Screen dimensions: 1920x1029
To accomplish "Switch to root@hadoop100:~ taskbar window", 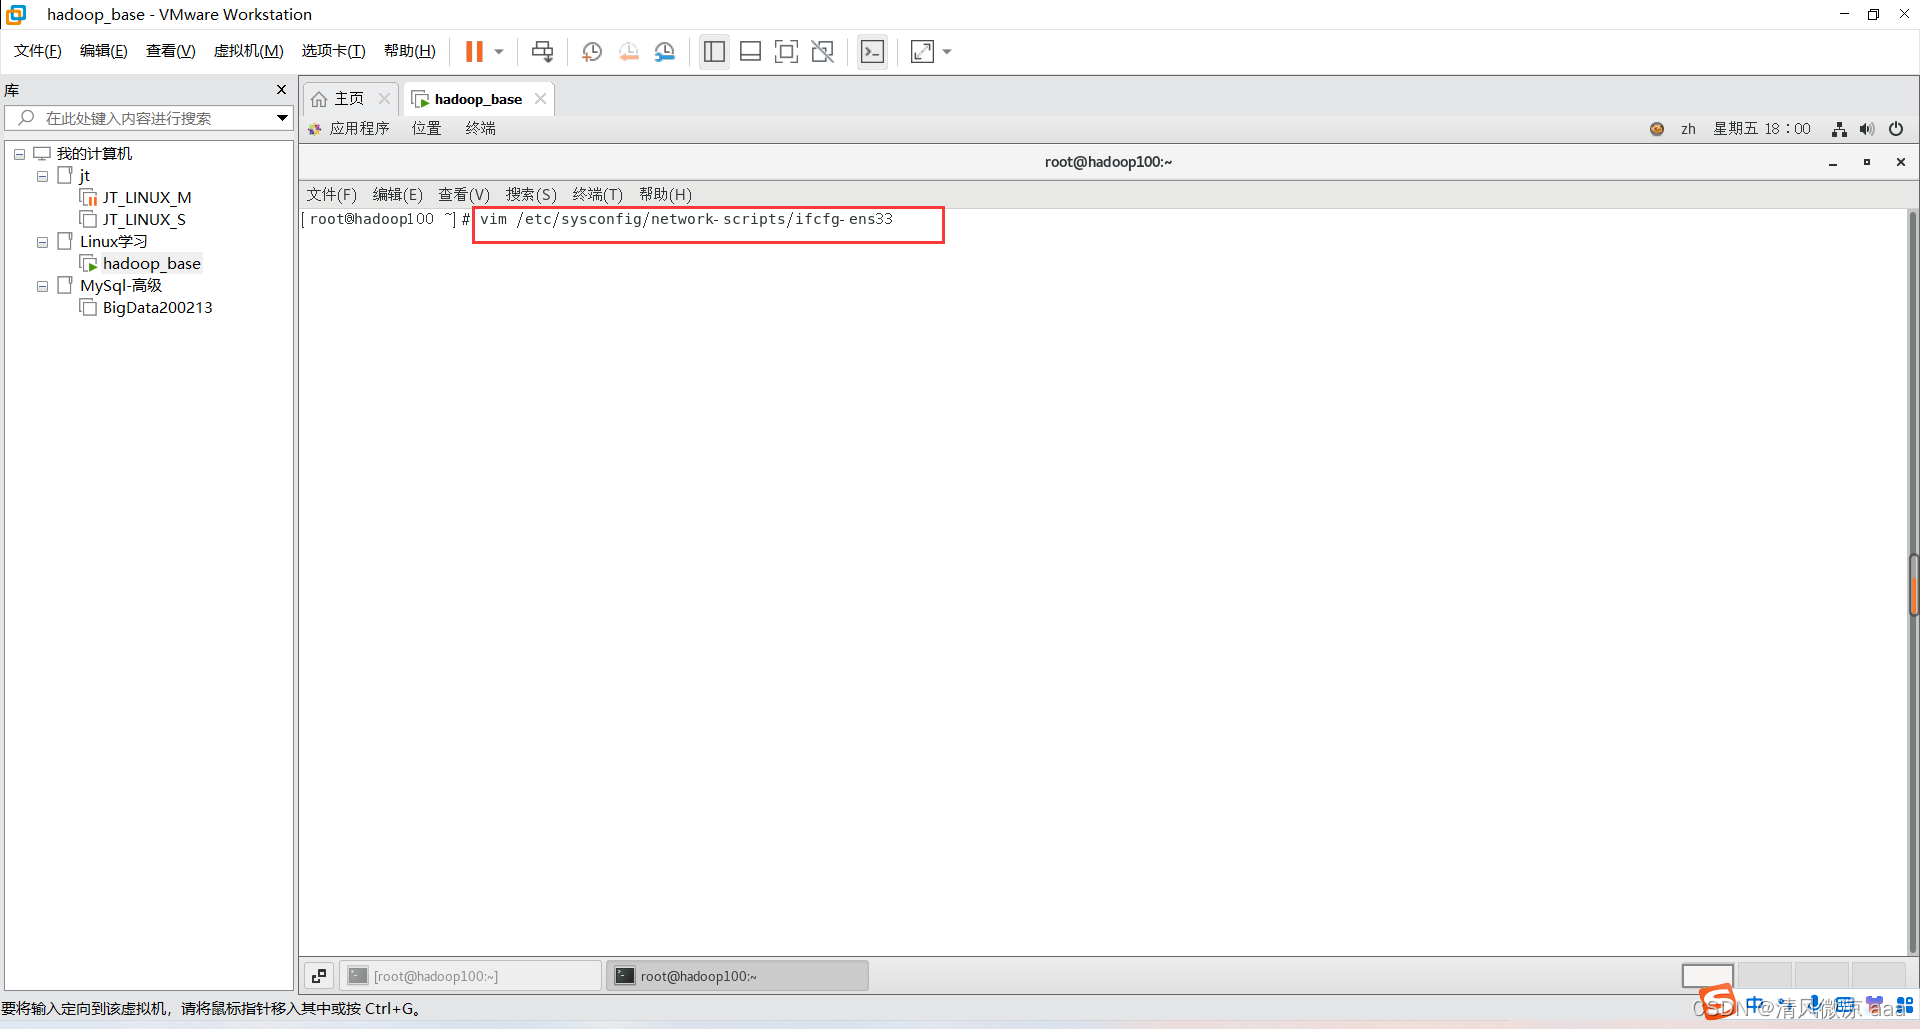I will click(737, 976).
